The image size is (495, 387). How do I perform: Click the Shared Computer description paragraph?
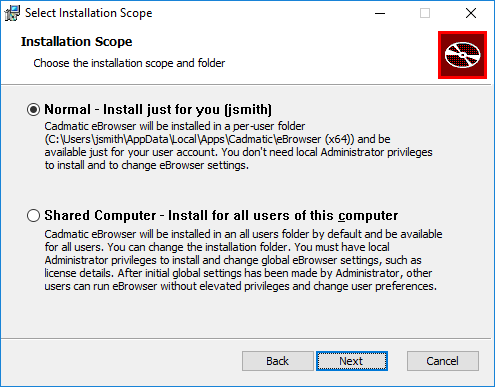(x=244, y=260)
